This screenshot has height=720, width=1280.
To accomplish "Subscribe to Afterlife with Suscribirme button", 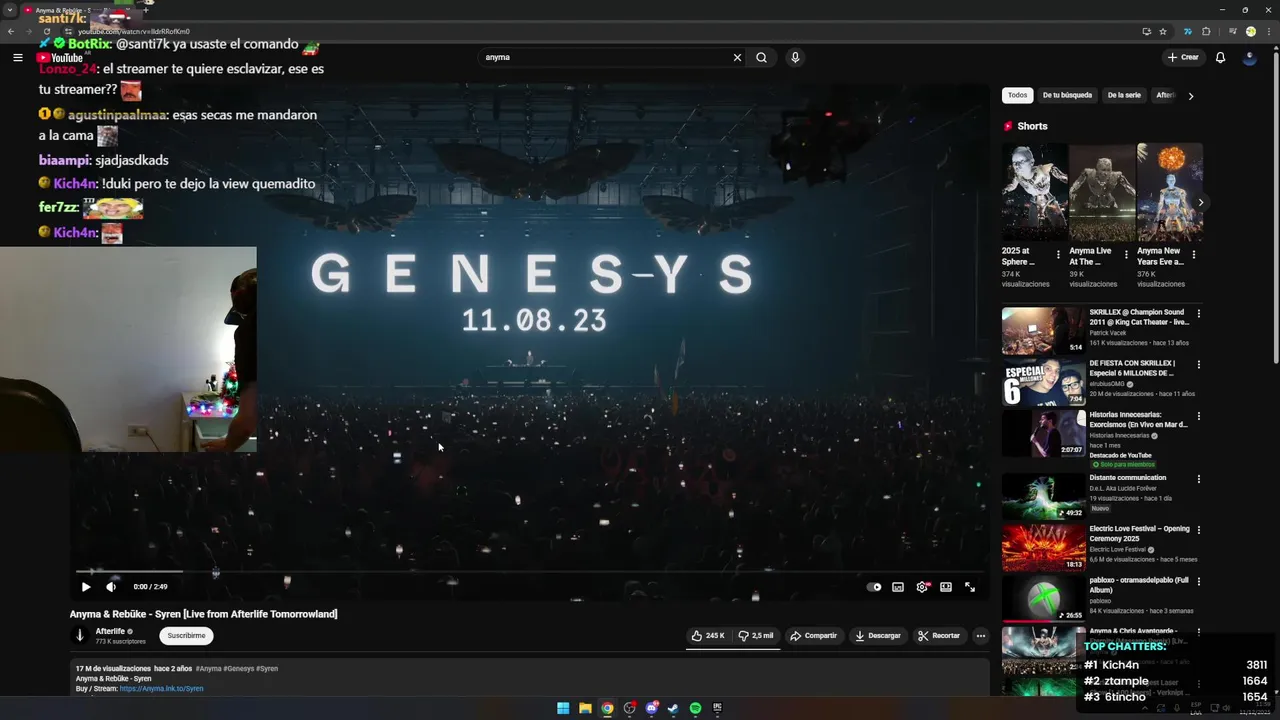I will click(186, 635).
